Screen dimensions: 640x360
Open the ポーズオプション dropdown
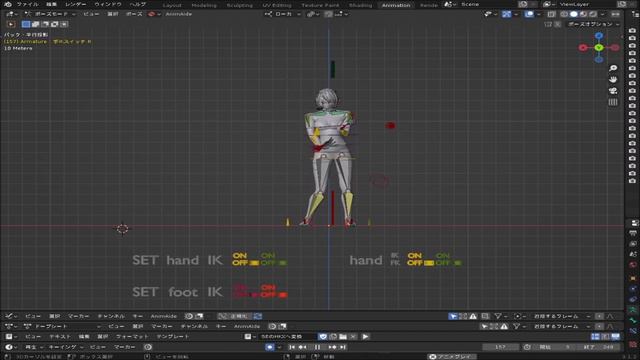click(x=594, y=24)
